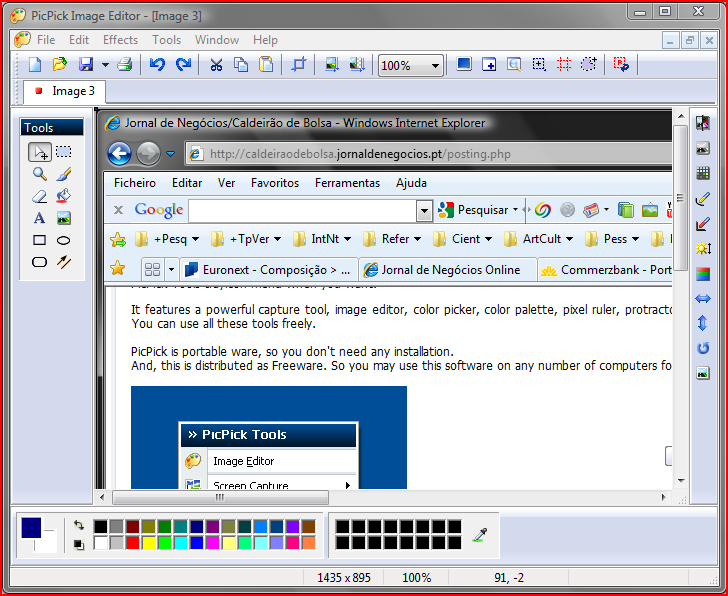Capture region using the red dashed rectangle icon
Image resolution: width=728 pixels, height=596 pixels.
click(564, 64)
